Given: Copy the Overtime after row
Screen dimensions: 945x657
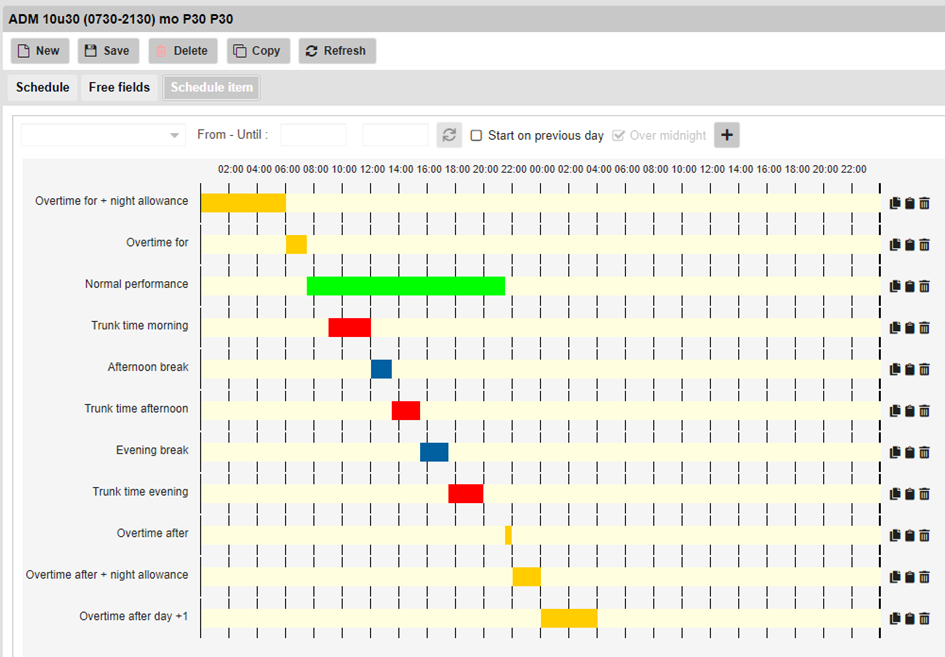Looking at the screenshot, I should 895,536.
